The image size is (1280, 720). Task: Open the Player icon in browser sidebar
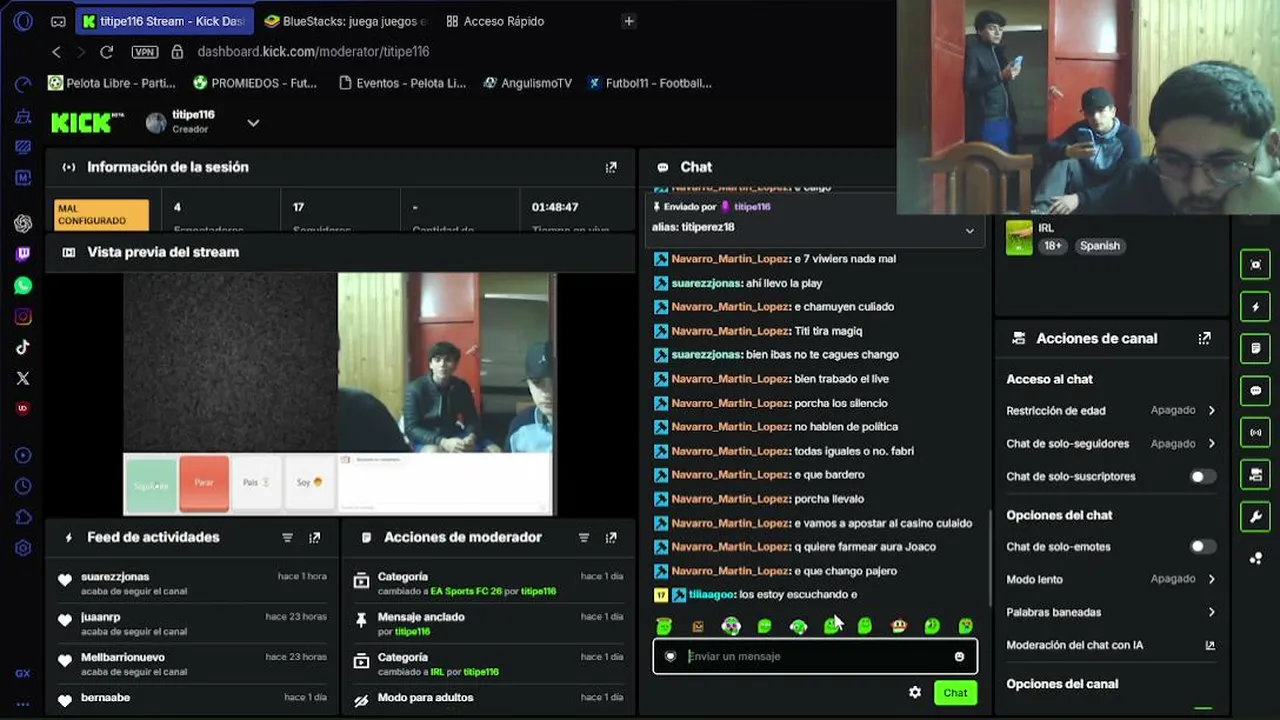tap(23, 456)
